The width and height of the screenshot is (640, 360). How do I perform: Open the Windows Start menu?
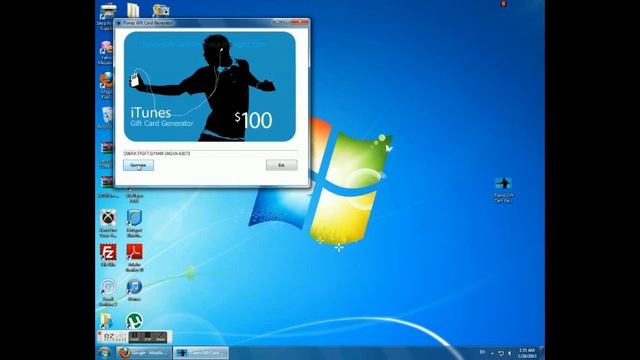coord(104,353)
